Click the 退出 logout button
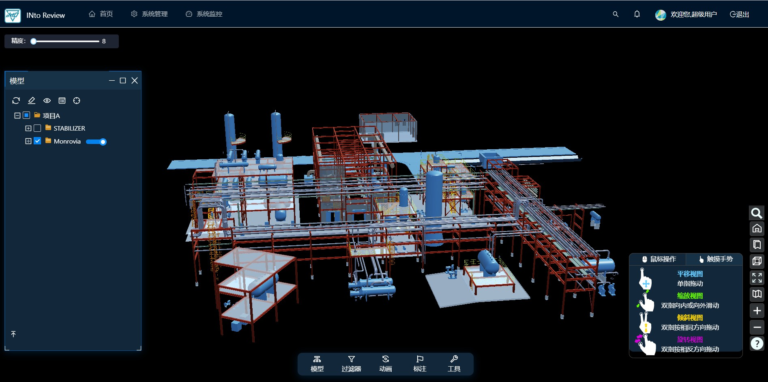The height and width of the screenshot is (382, 768). (x=740, y=15)
